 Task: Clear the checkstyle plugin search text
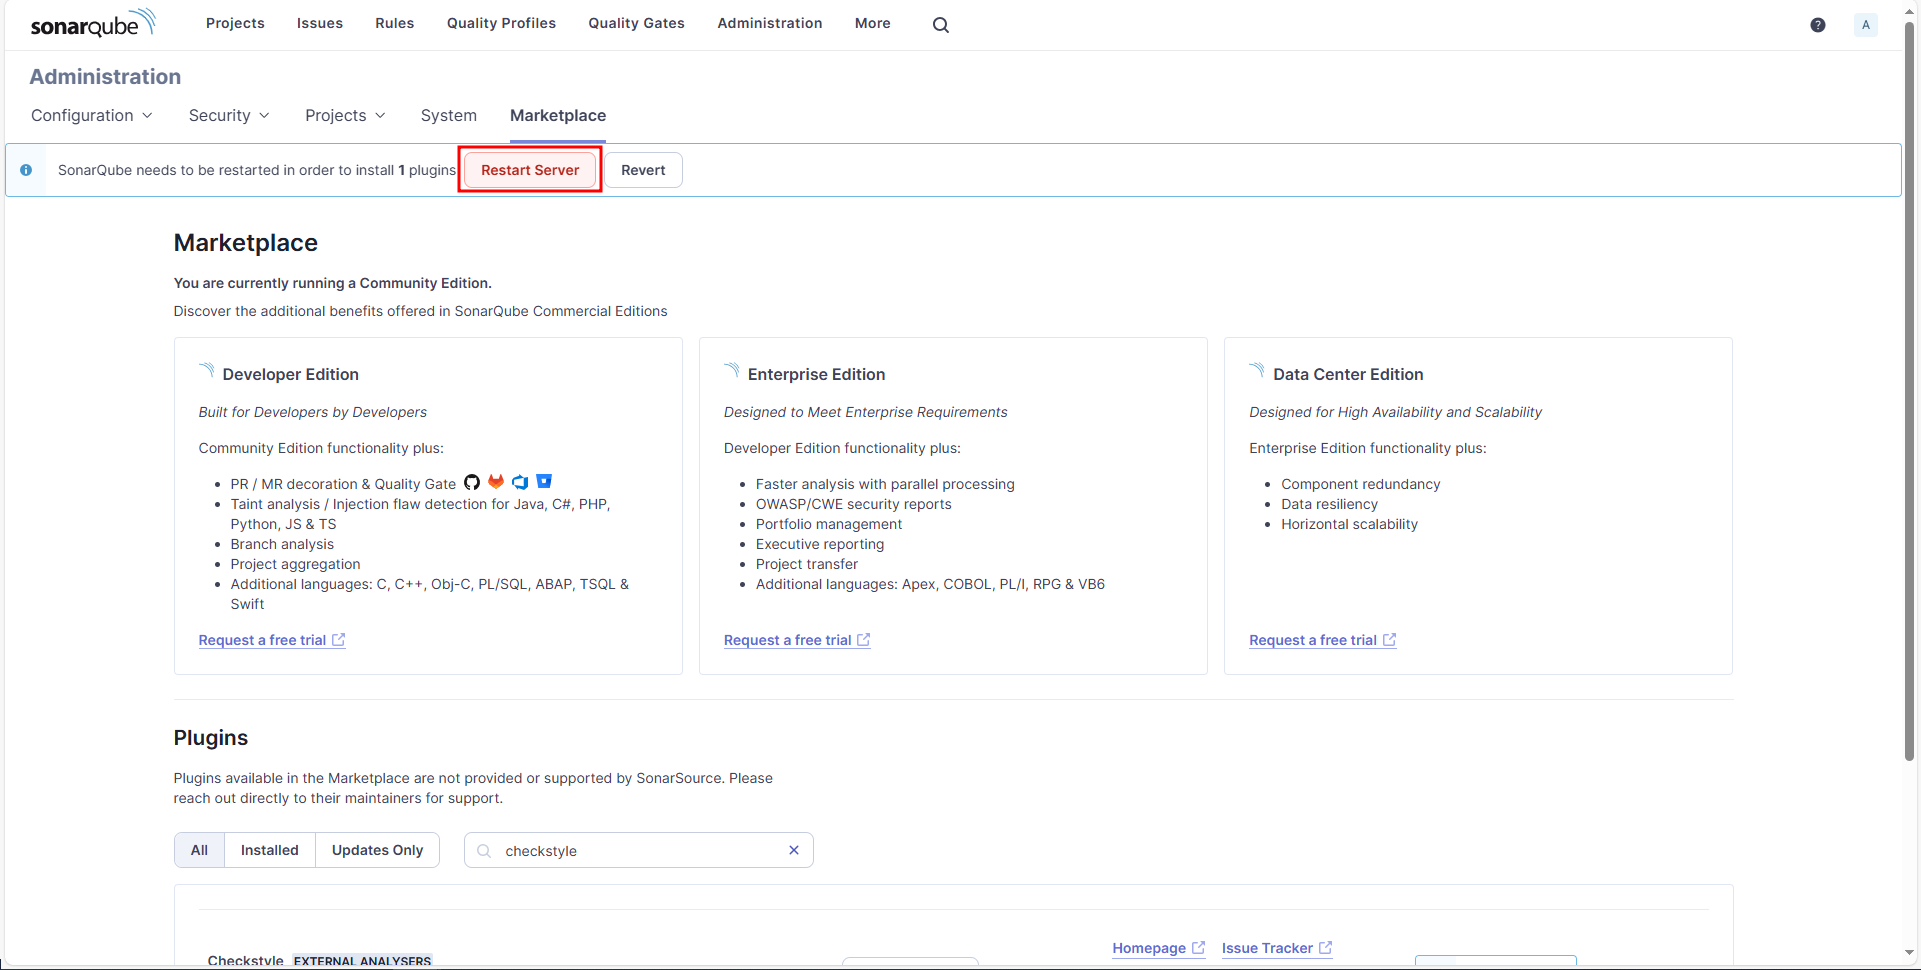[x=794, y=850]
